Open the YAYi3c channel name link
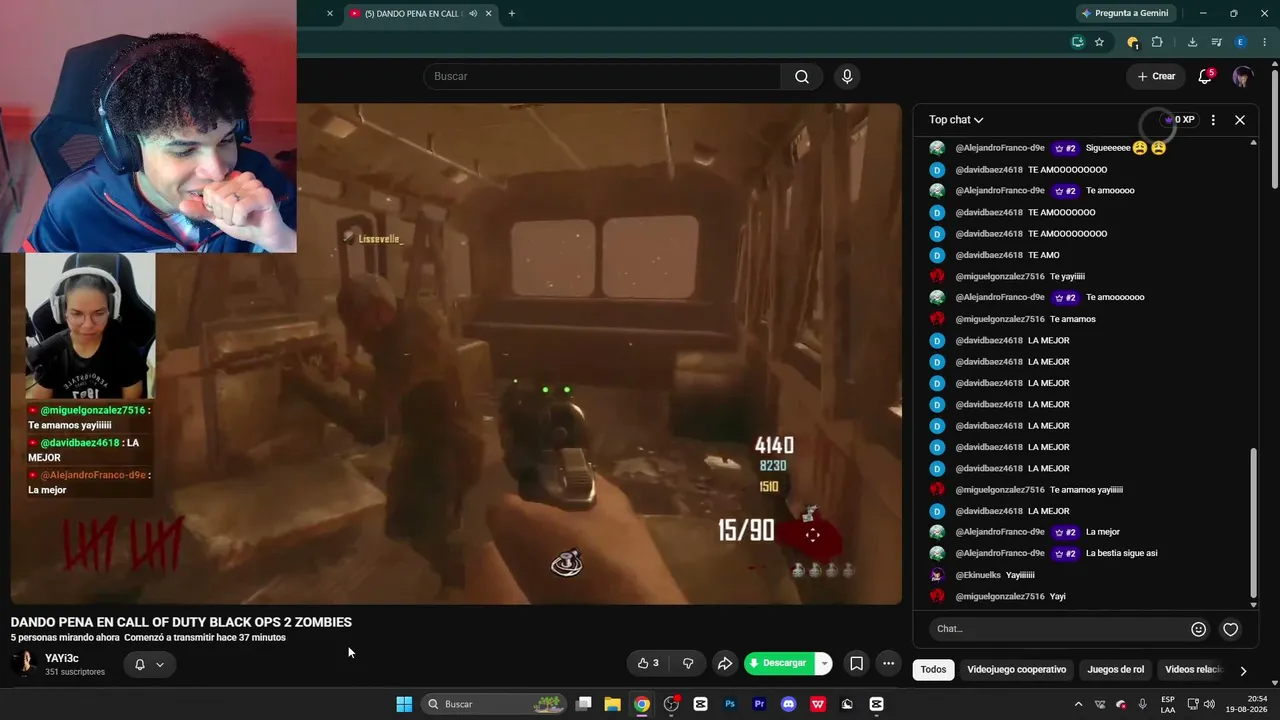1280x720 pixels. click(x=62, y=658)
